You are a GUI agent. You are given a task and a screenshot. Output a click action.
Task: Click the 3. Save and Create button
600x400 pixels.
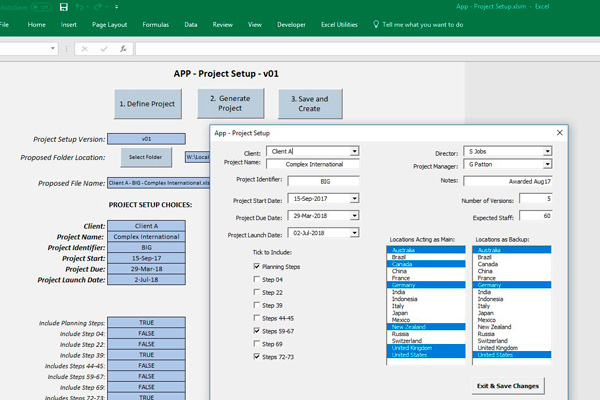tap(310, 104)
